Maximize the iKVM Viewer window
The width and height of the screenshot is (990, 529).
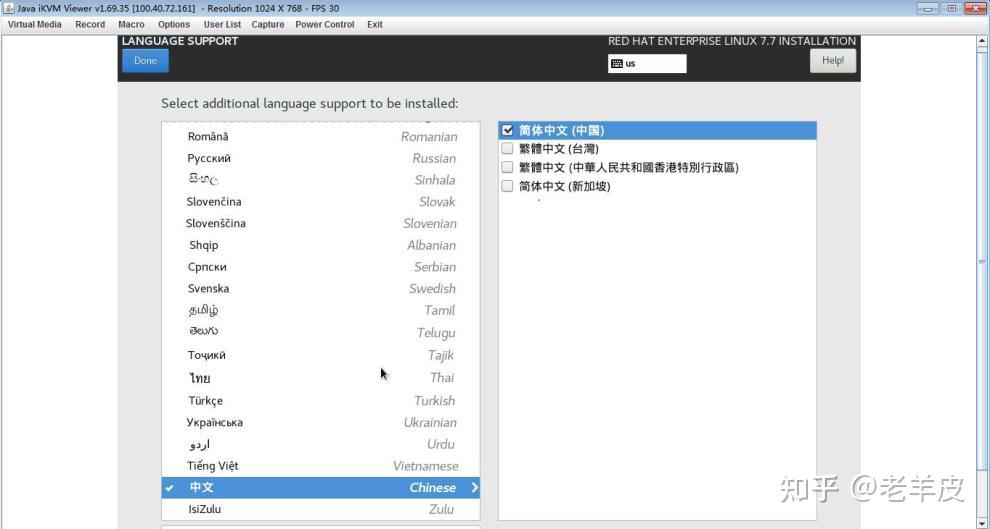click(951, 8)
